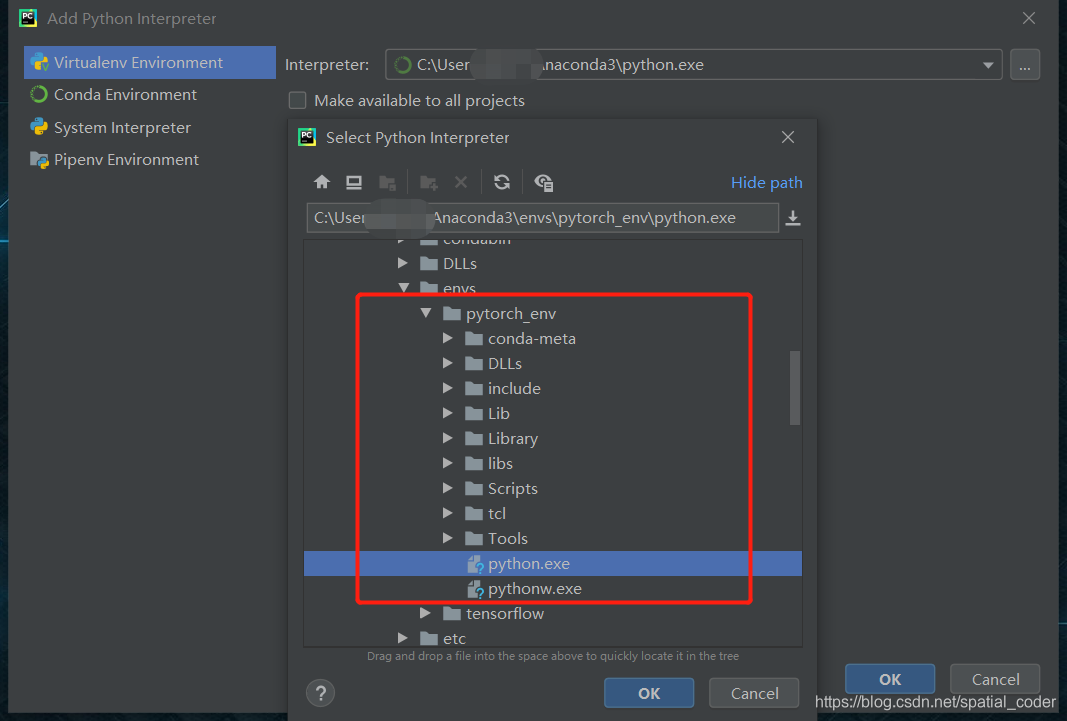Select the tcl folder
The width and height of the screenshot is (1067, 721).
(x=497, y=514)
